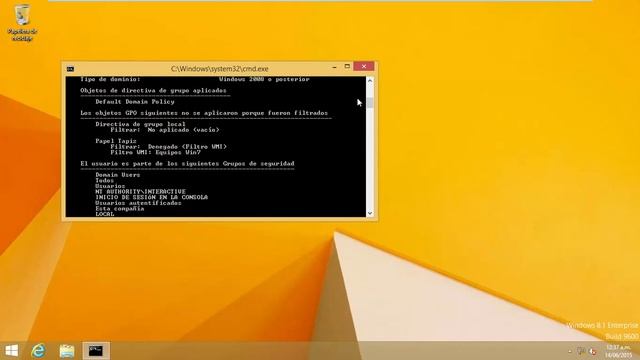The height and width of the screenshot is (360, 640).
Task: Click the 'Tipo de dominio:' line
Action: pos(110,79)
